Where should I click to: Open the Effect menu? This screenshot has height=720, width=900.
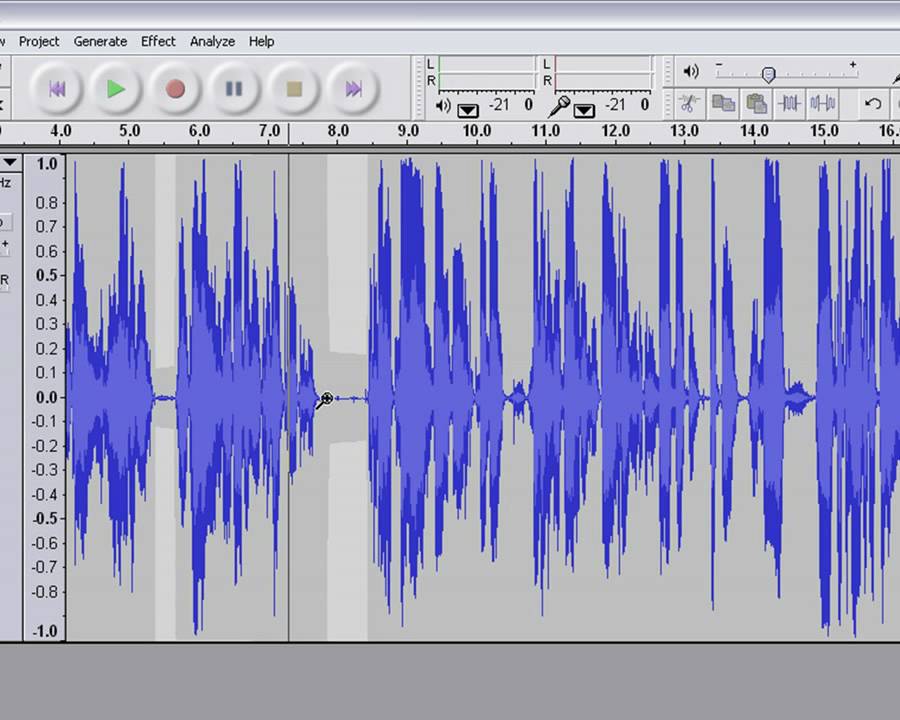(158, 41)
